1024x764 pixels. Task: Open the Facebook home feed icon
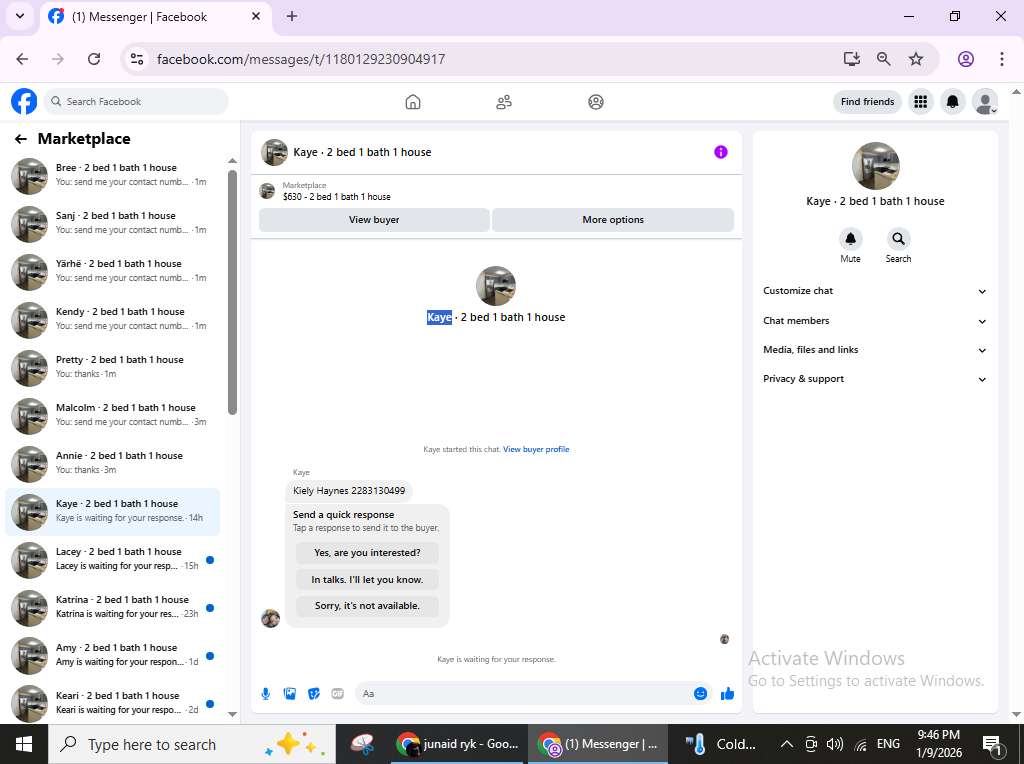413,102
